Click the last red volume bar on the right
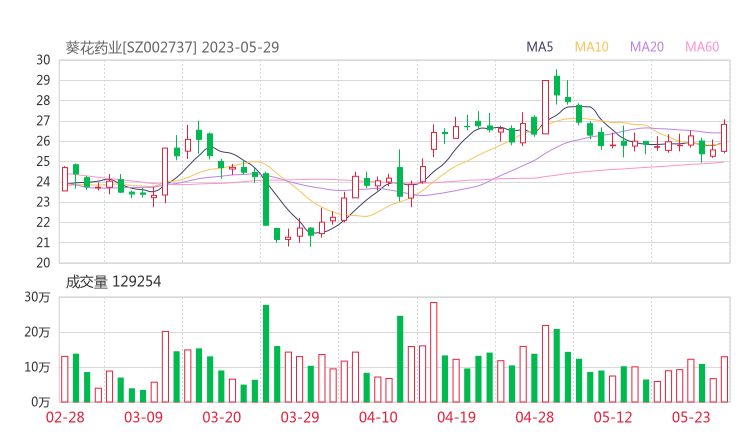The height and width of the screenshot is (440, 740). pos(724,380)
